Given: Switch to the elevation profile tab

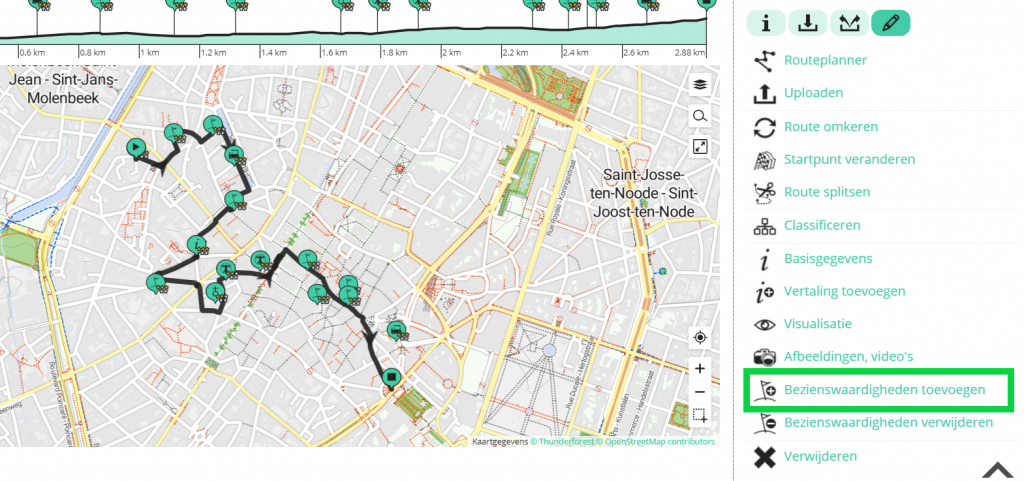Looking at the screenshot, I should tap(848, 23).
